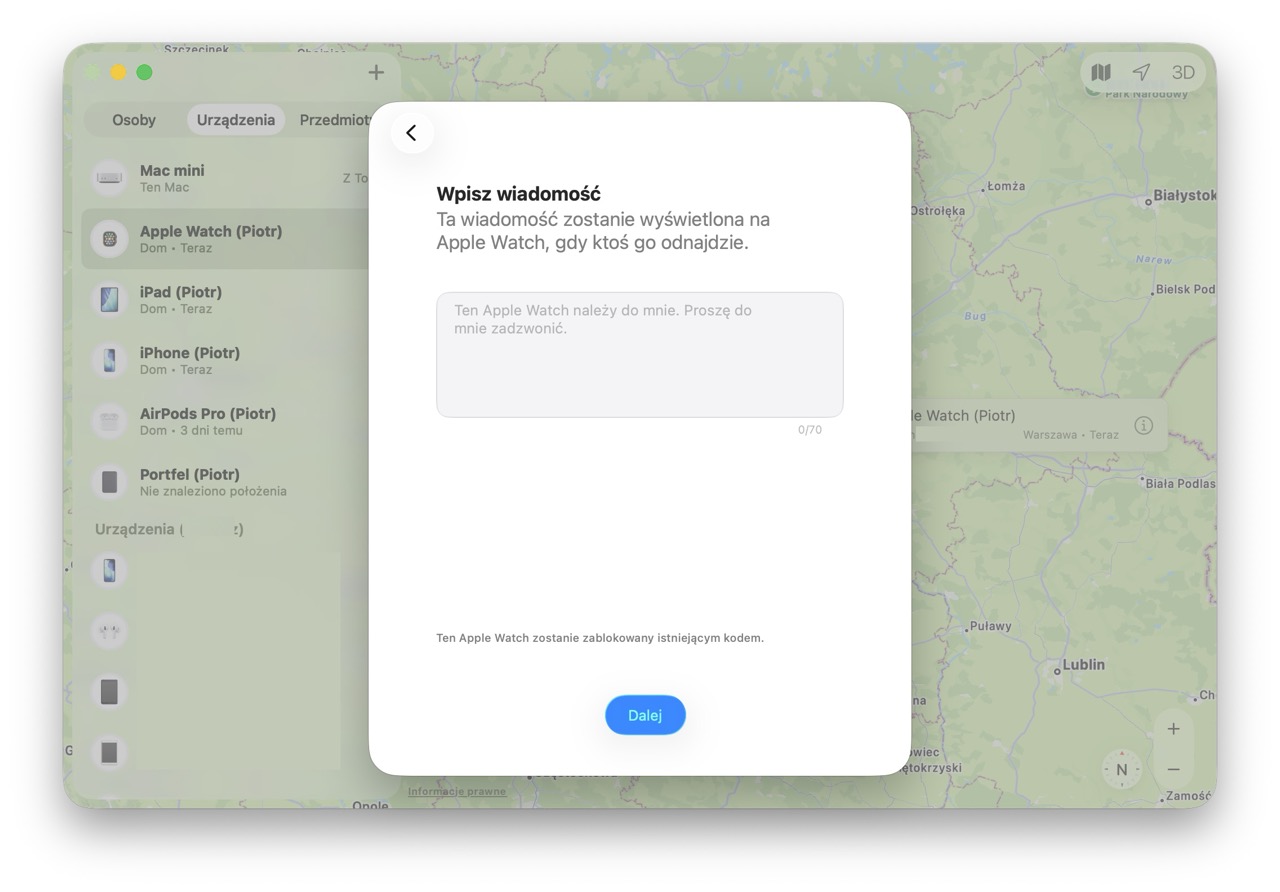Screen dimensions: 1280x892
Task: Switch to the Osoby tab
Action: coord(134,120)
